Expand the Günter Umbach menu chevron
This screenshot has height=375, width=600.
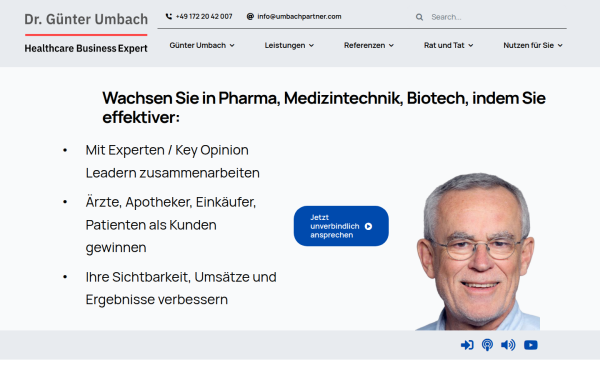tap(232, 46)
